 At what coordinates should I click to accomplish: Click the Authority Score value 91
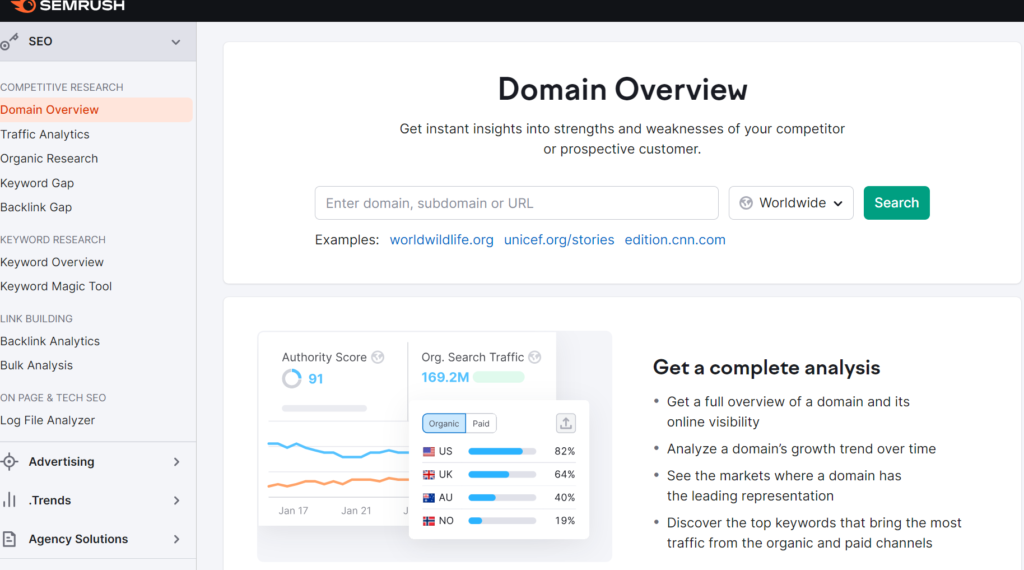pyautogui.click(x=315, y=379)
